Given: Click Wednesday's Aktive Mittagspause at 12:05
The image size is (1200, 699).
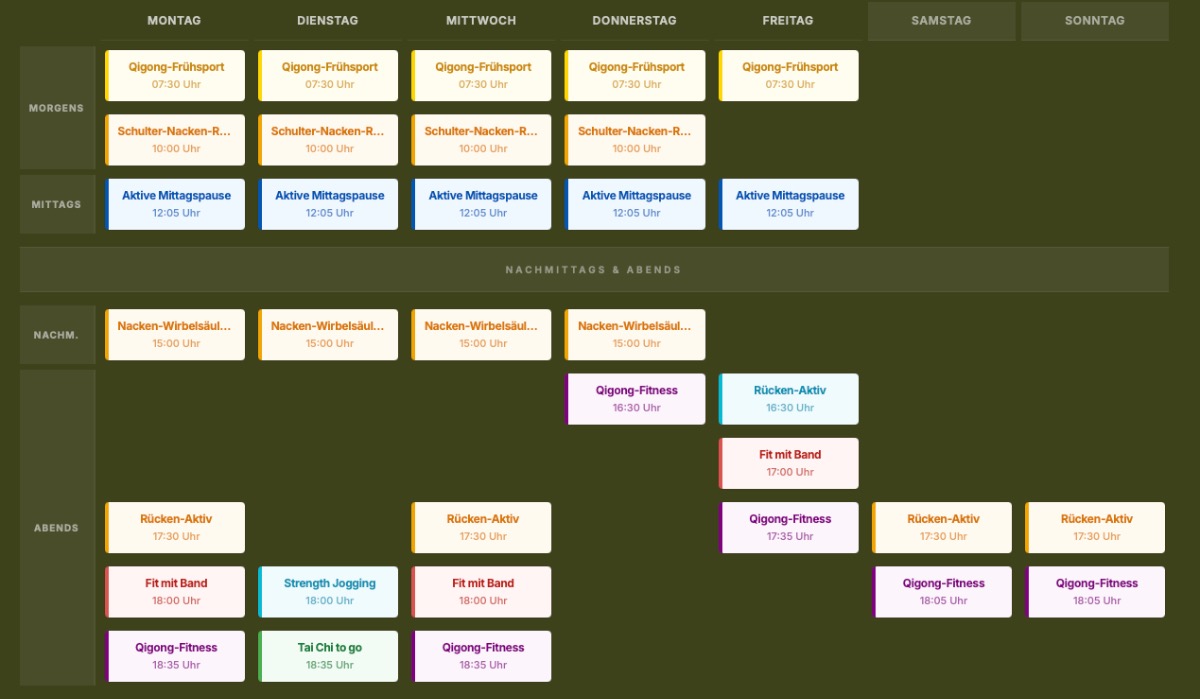Looking at the screenshot, I should point(482,204).
